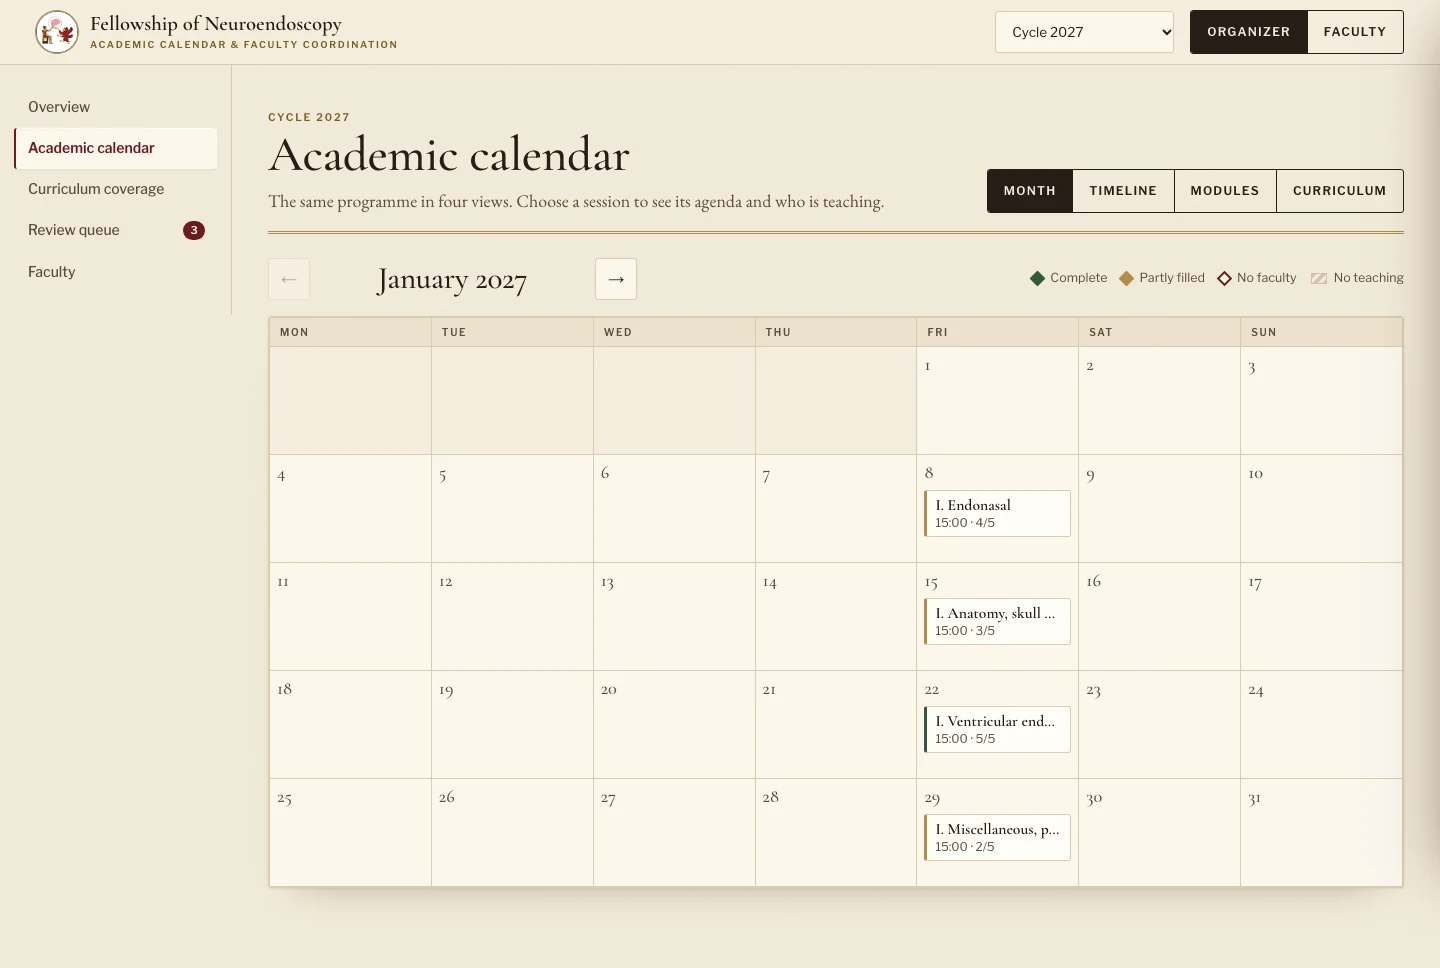Click the calendar day cell 12
Image resolution: width=1440 pixels, height=968 pixels.
(512, 616)
